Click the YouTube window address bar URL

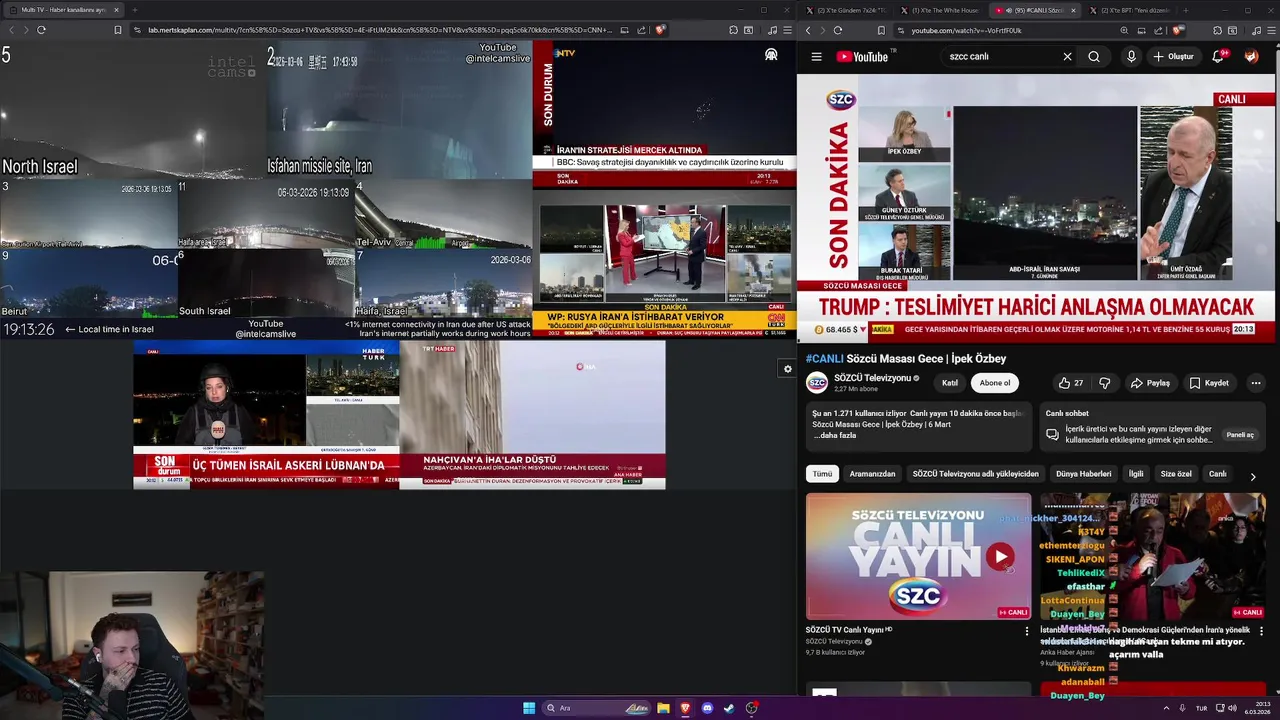(966, 31)
